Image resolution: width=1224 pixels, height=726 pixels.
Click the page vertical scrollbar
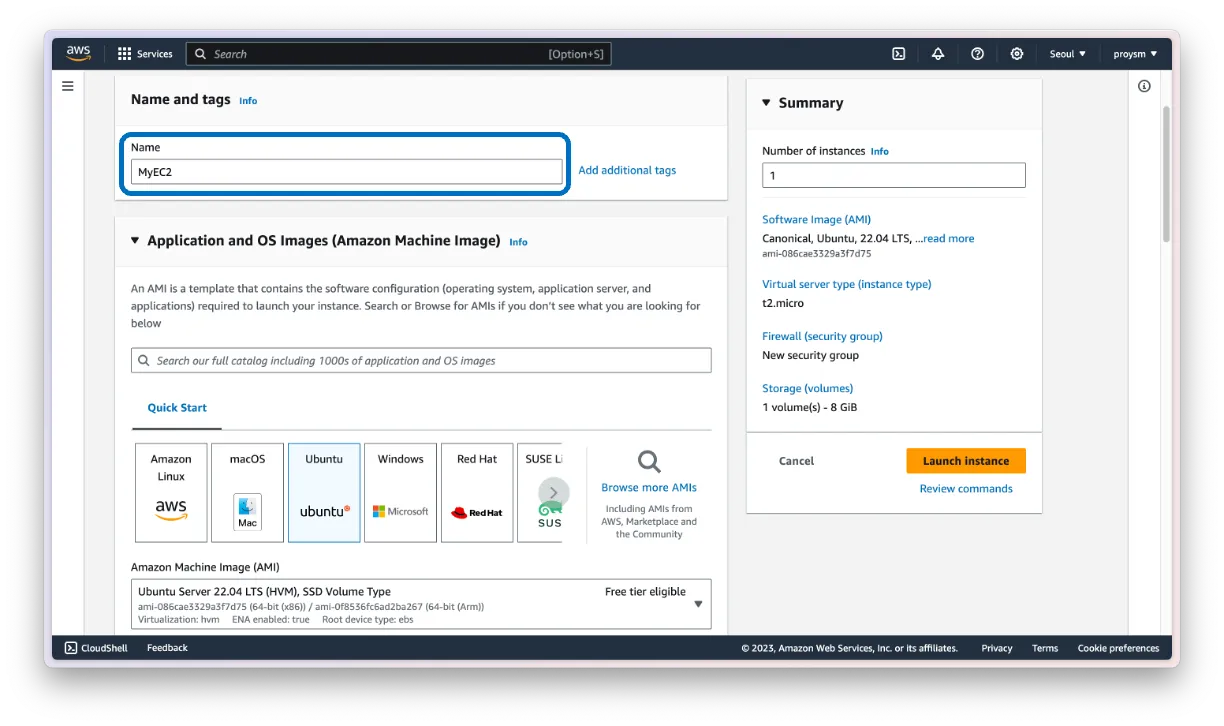point(1166,175)
